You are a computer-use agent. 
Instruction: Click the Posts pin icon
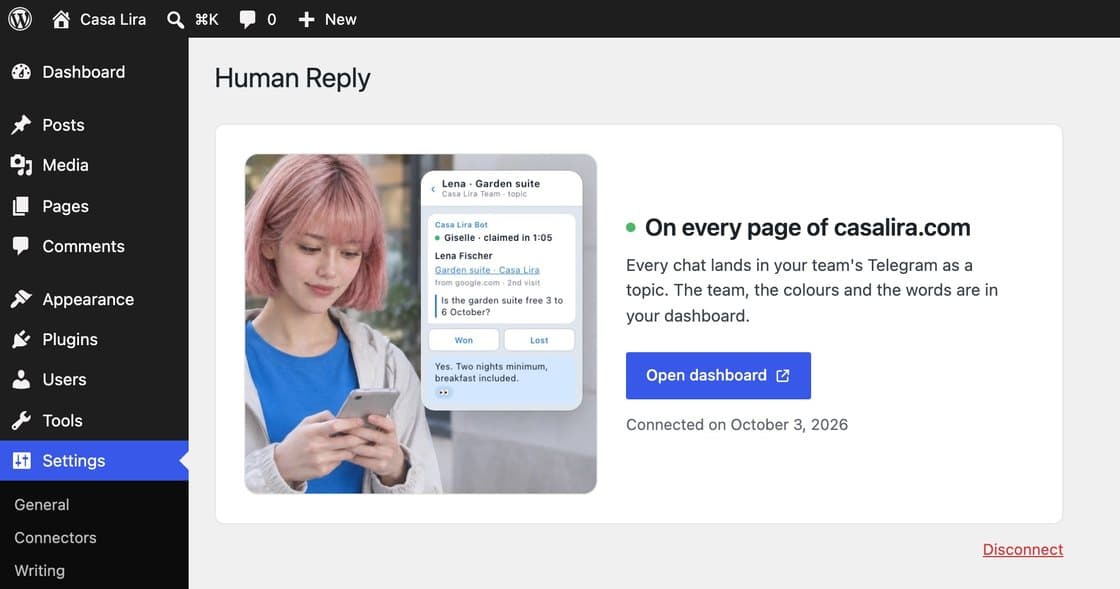tap(21, 125)
